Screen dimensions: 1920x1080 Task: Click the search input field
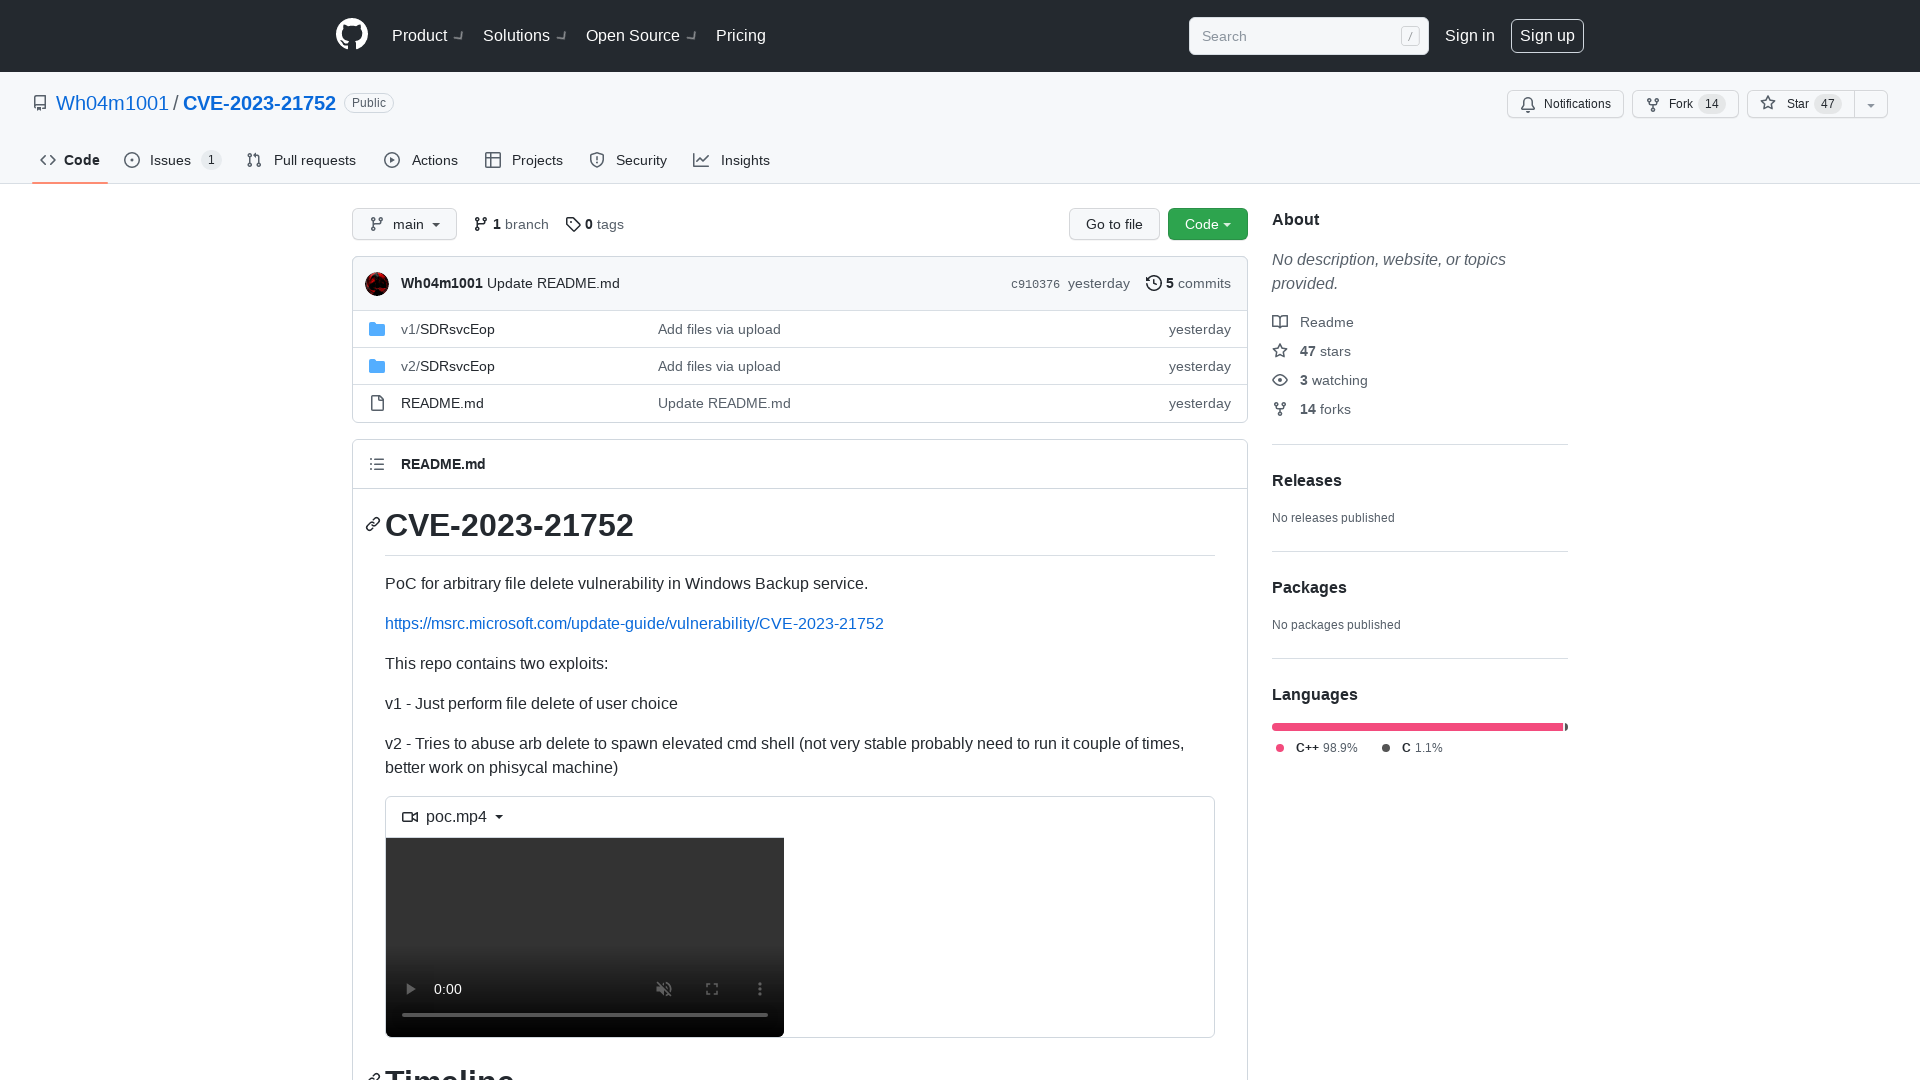point(1307,36)
